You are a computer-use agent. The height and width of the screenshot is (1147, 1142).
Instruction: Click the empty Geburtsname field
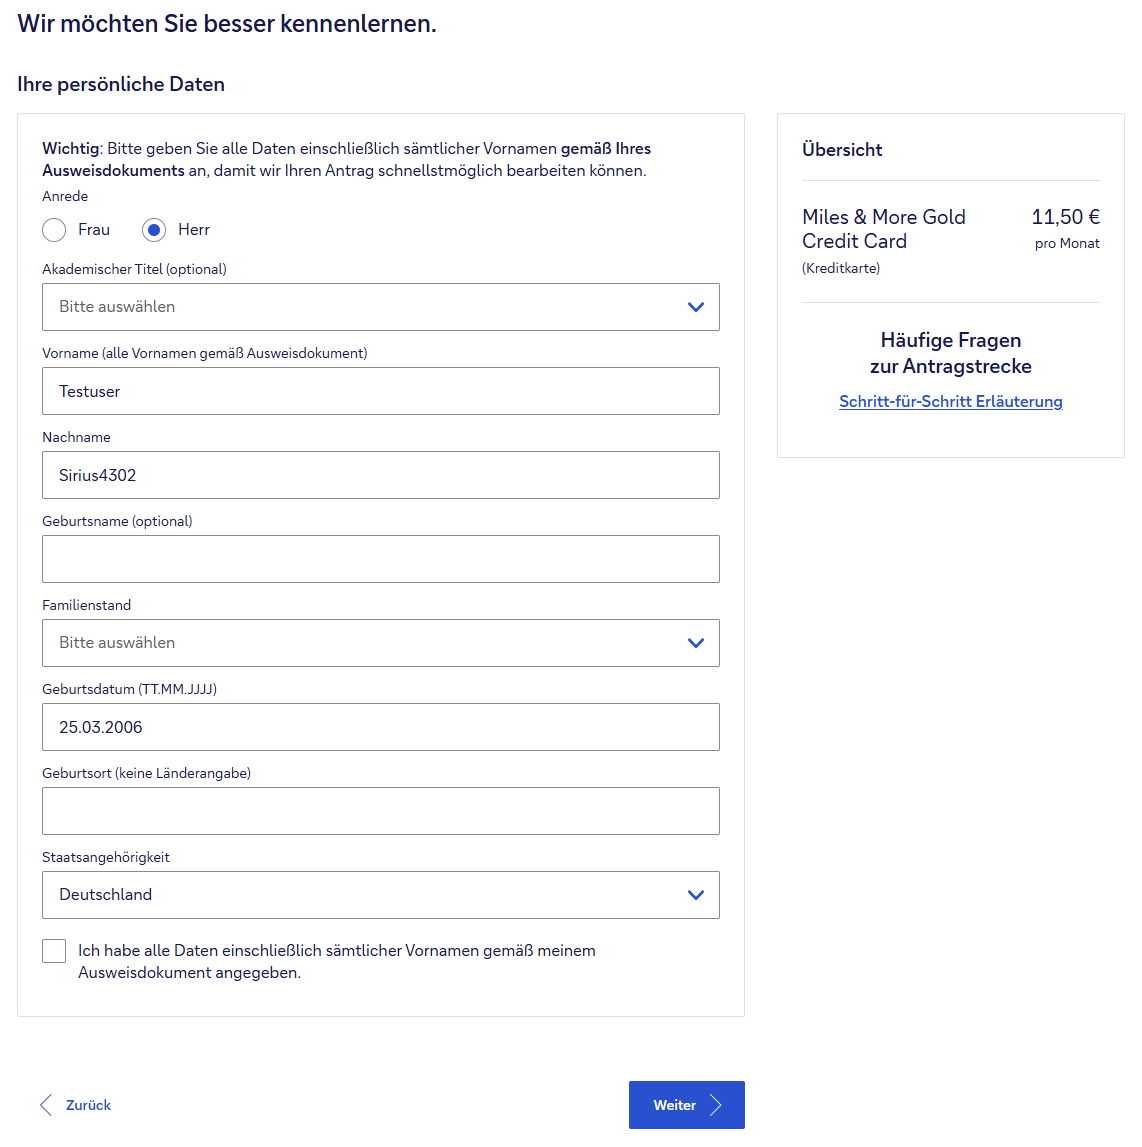[380, 559]
